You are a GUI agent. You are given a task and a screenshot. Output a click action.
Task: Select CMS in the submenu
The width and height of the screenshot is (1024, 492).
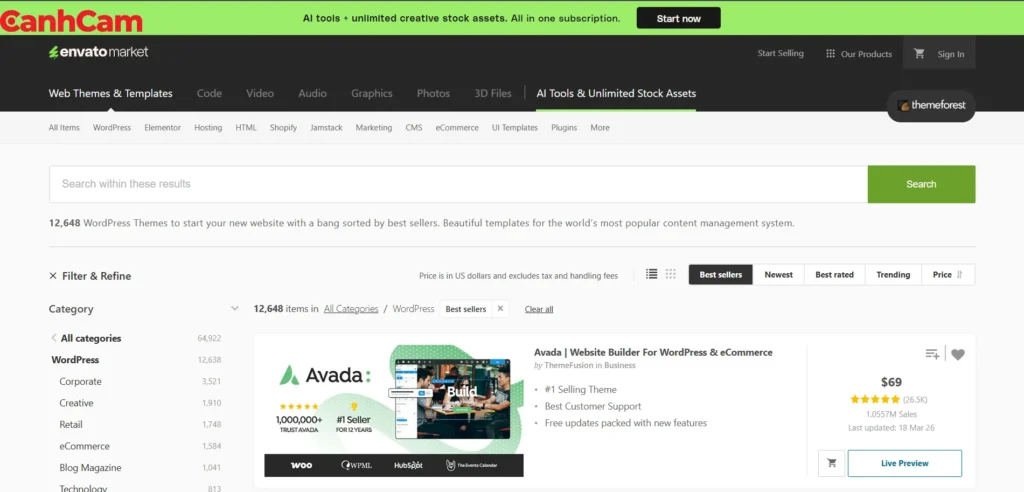point(414,128)
